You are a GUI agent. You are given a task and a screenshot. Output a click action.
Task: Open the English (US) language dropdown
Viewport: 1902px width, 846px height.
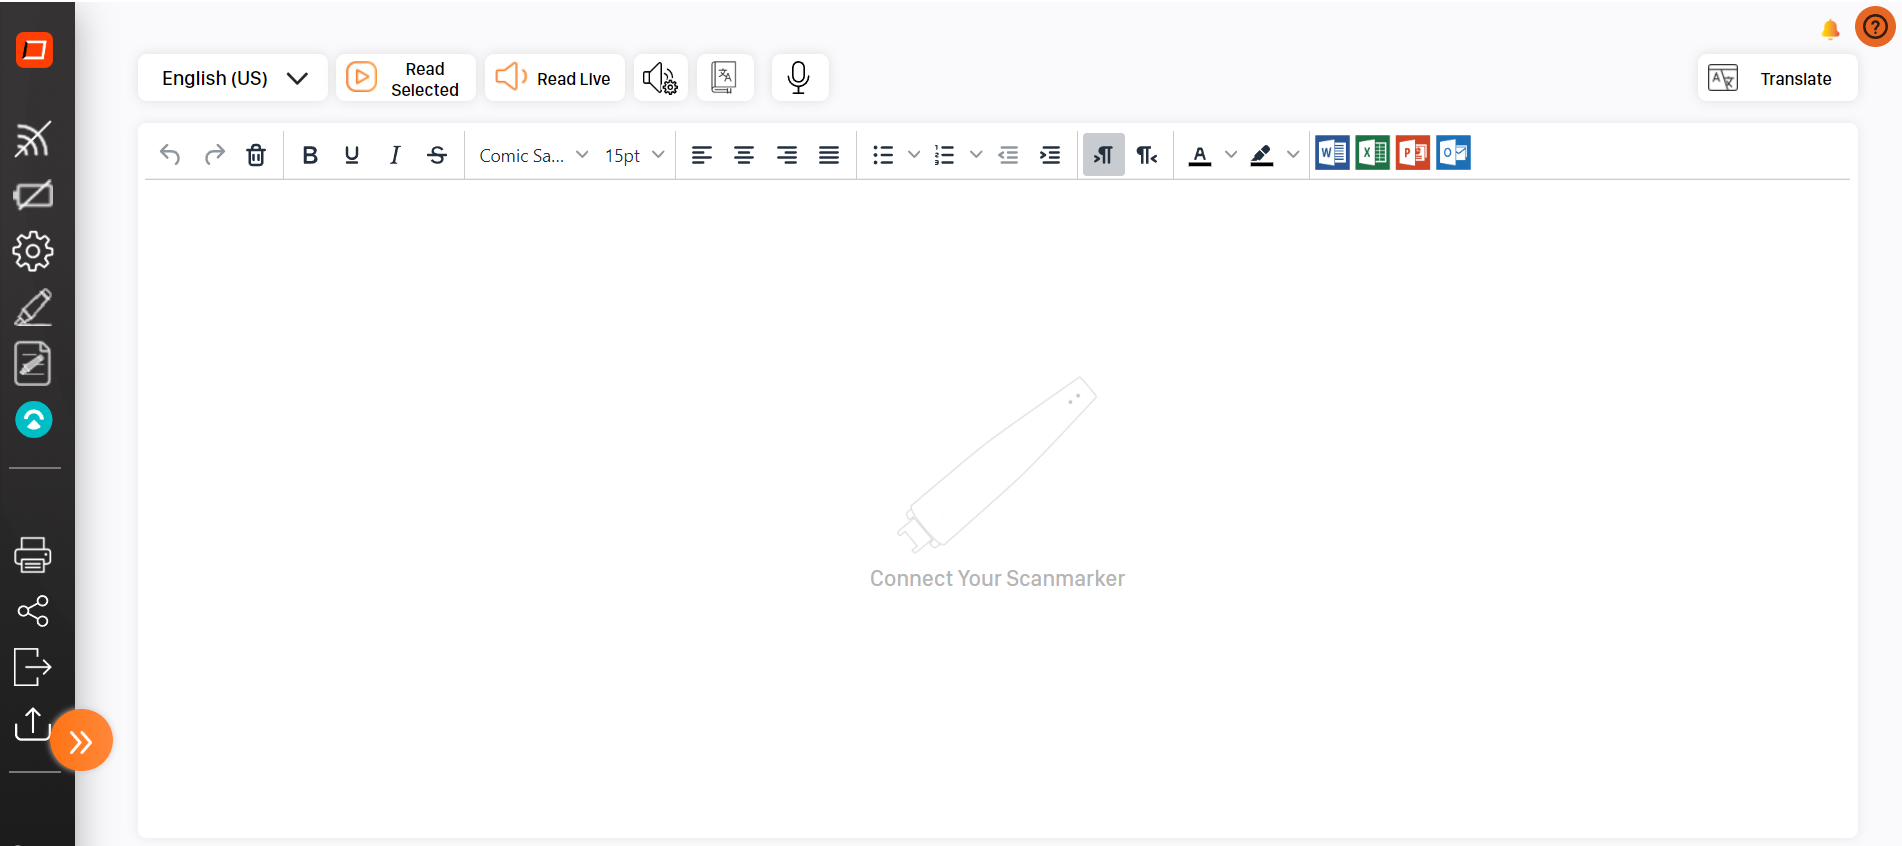(233, 78)
